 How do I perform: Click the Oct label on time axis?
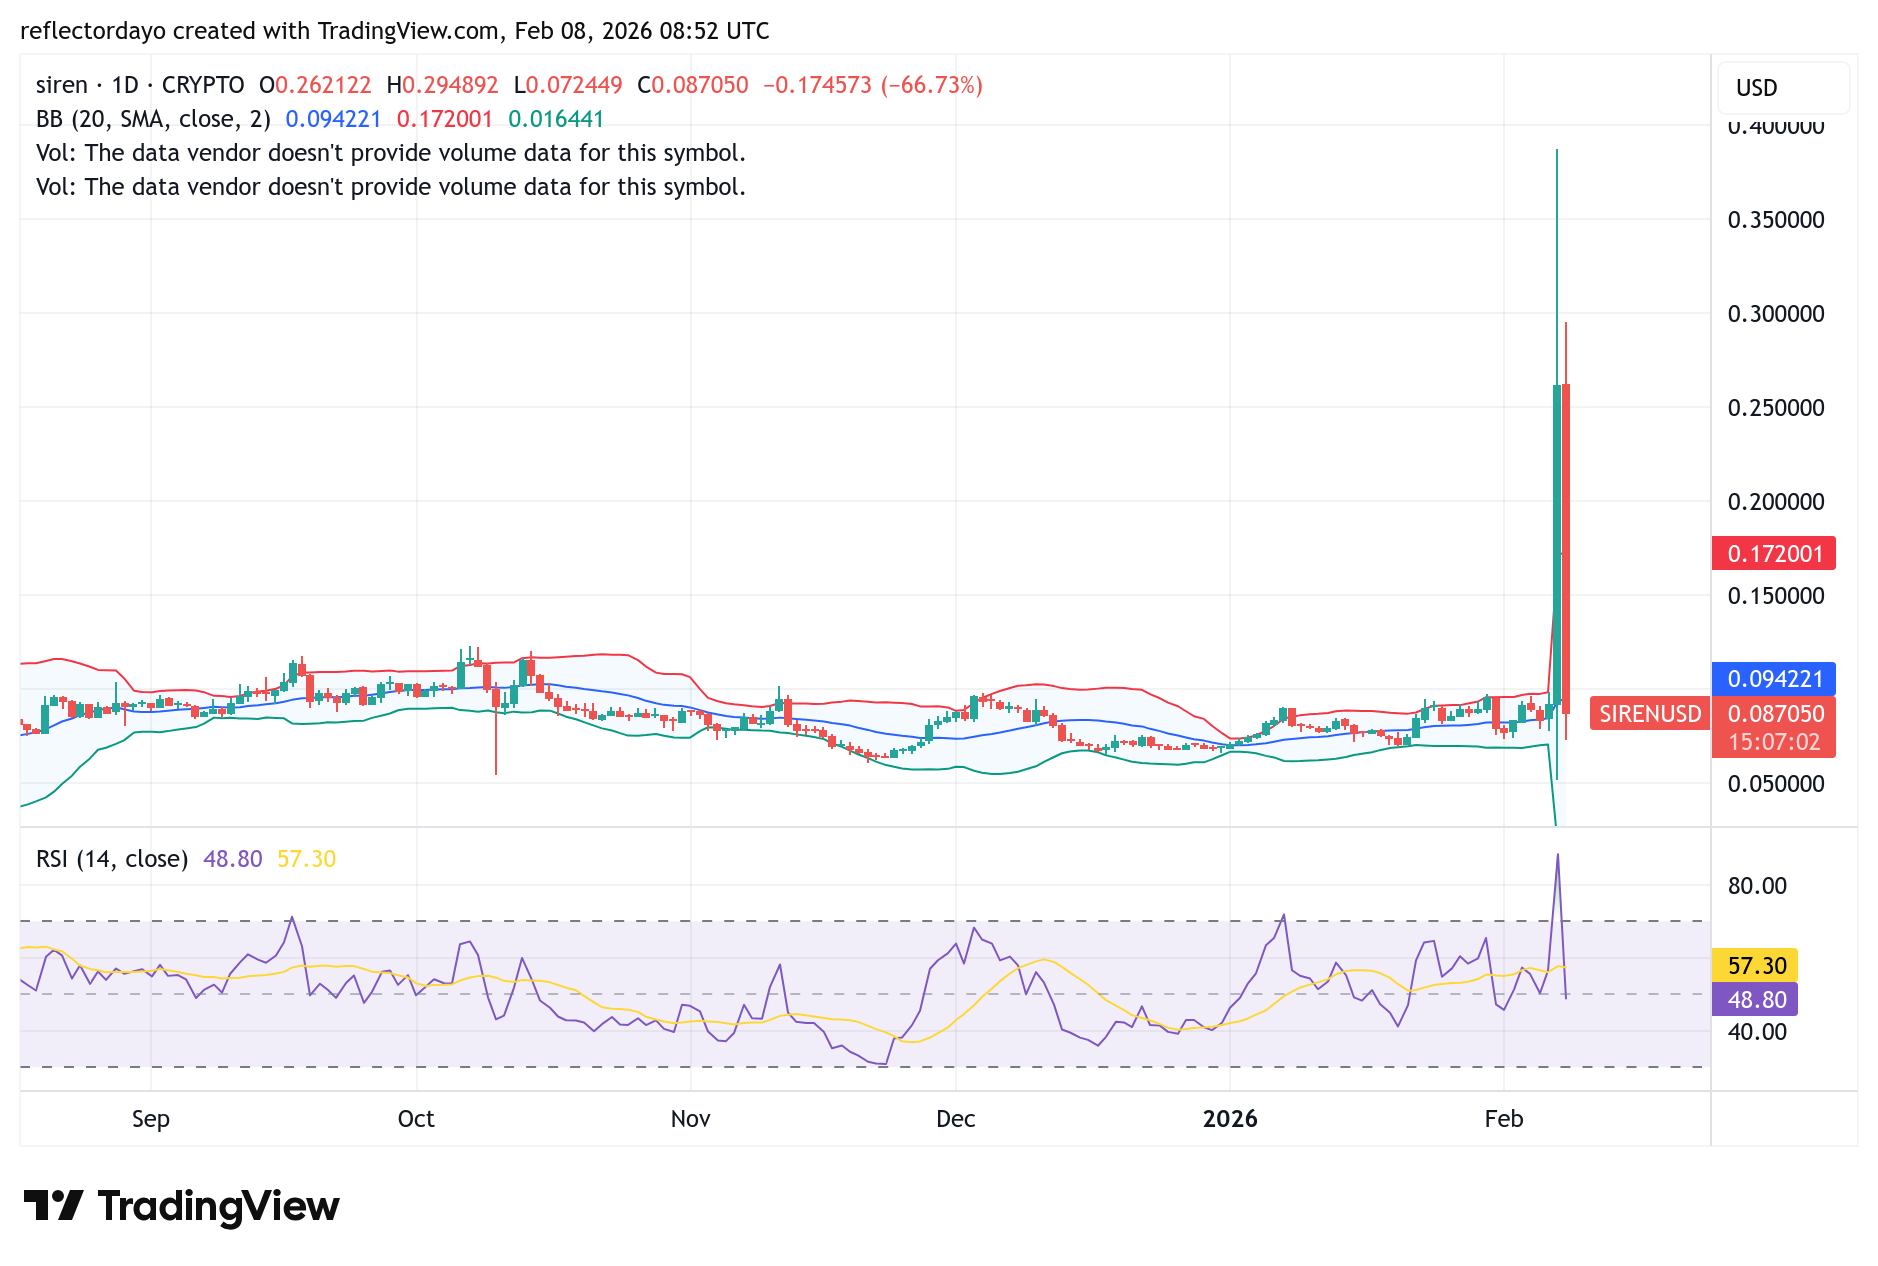click(x=416, y=1119)
